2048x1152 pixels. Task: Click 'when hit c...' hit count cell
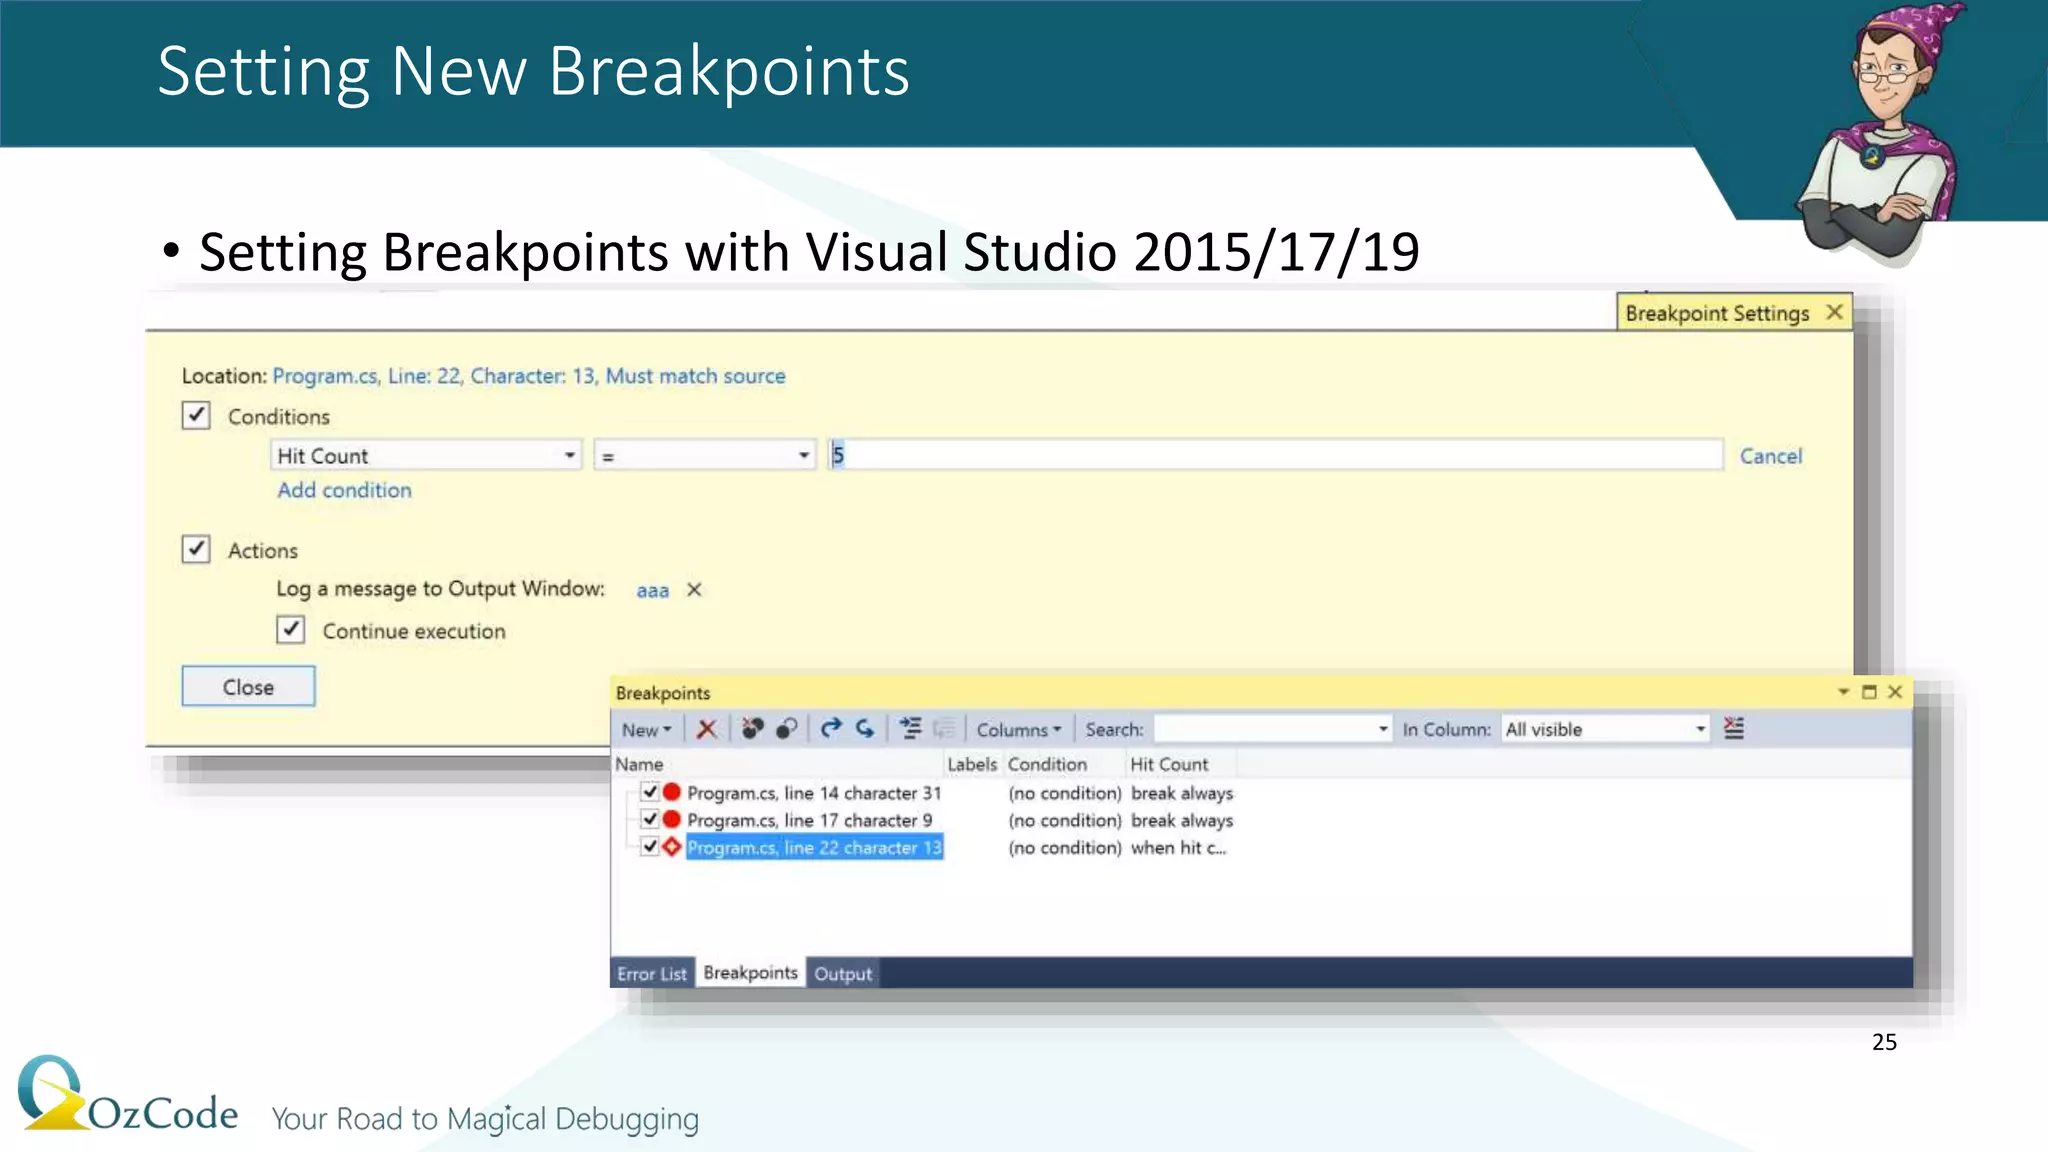(1179, 848)
